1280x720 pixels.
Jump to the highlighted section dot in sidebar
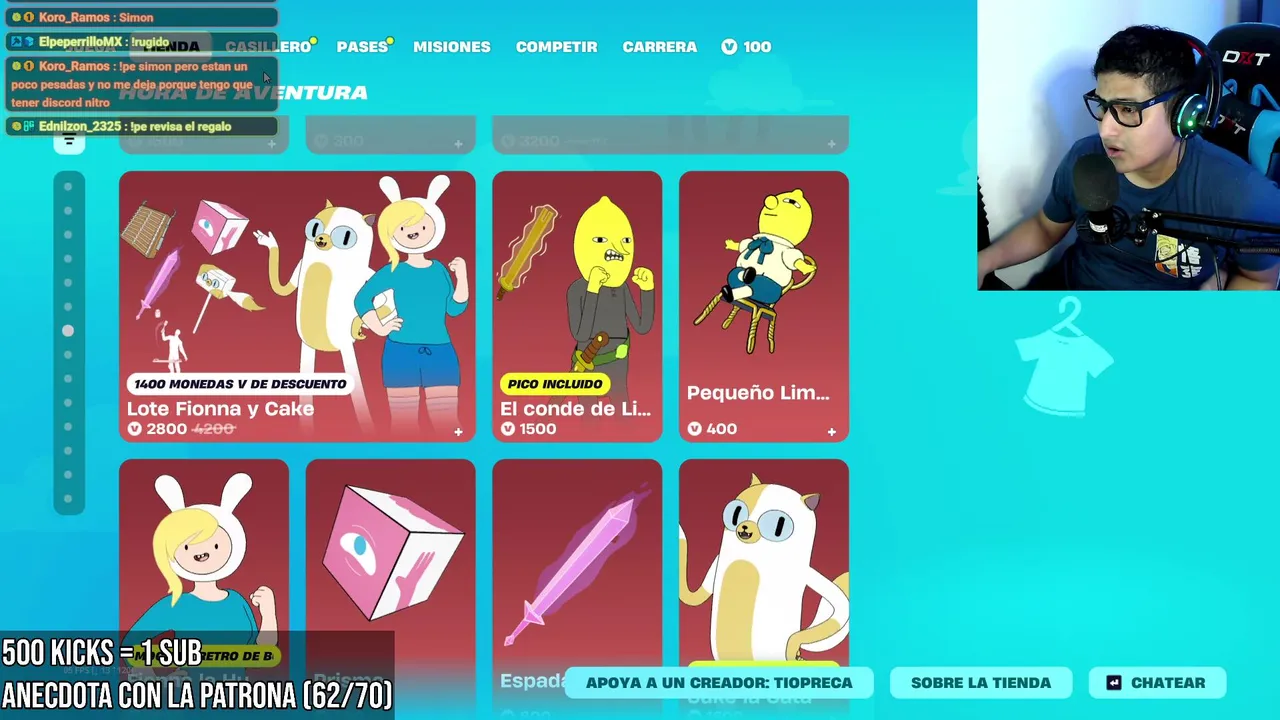click(68, 330)
